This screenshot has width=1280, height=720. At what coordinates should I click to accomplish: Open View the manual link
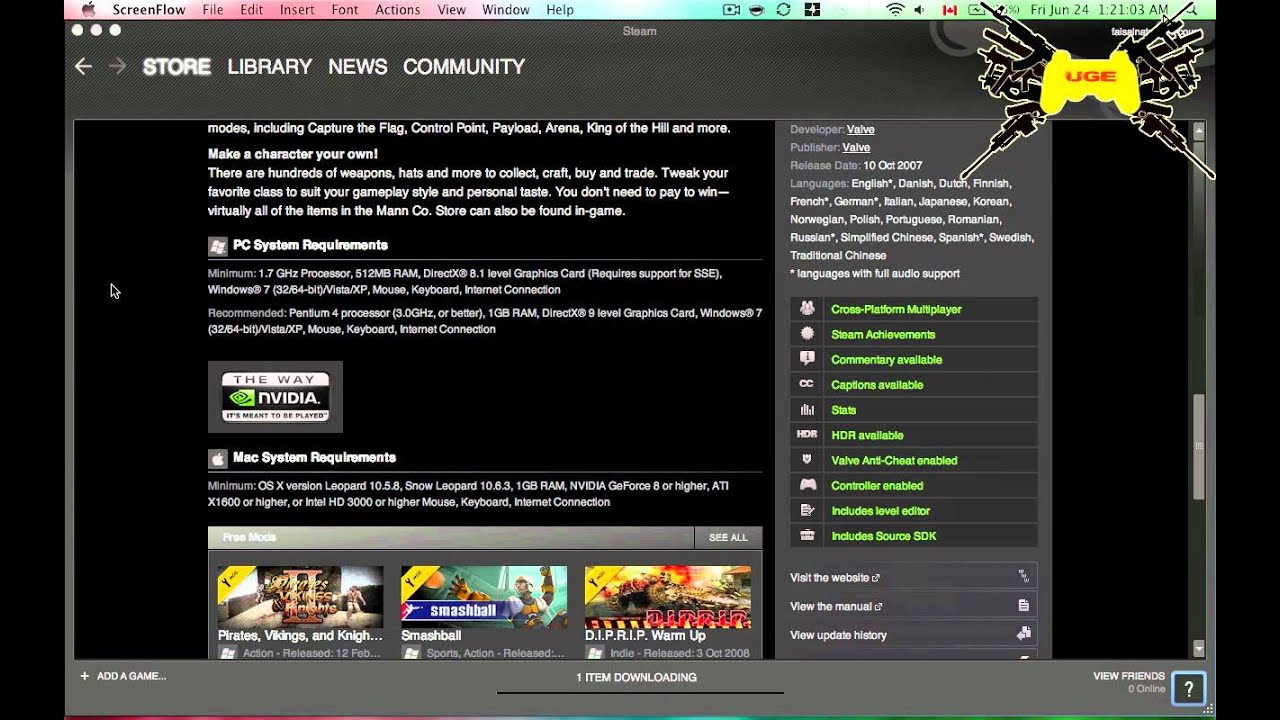tap(837, 606)
